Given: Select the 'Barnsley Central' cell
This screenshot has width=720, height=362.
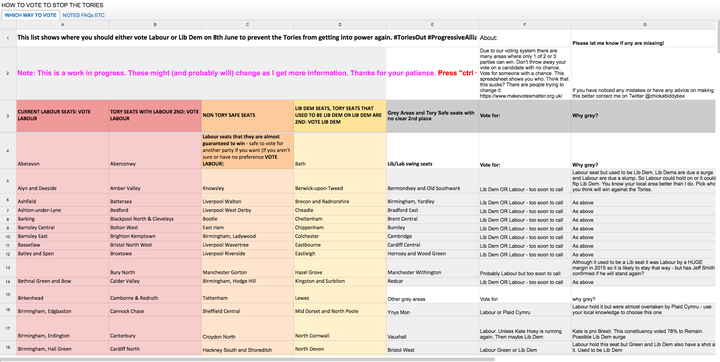Looking at the screenshot, I should point(62,227).
